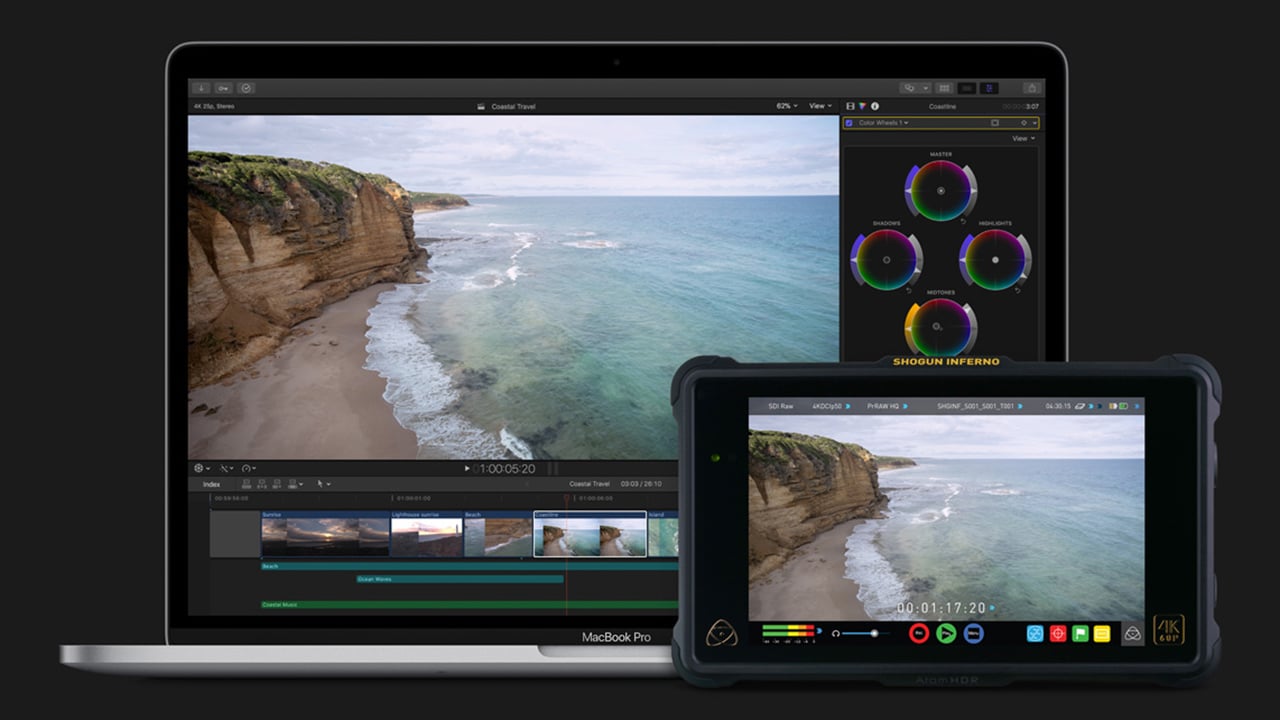Click the Highlights color wheel center
Screen dimensions: 1280x720
(995, 259)
